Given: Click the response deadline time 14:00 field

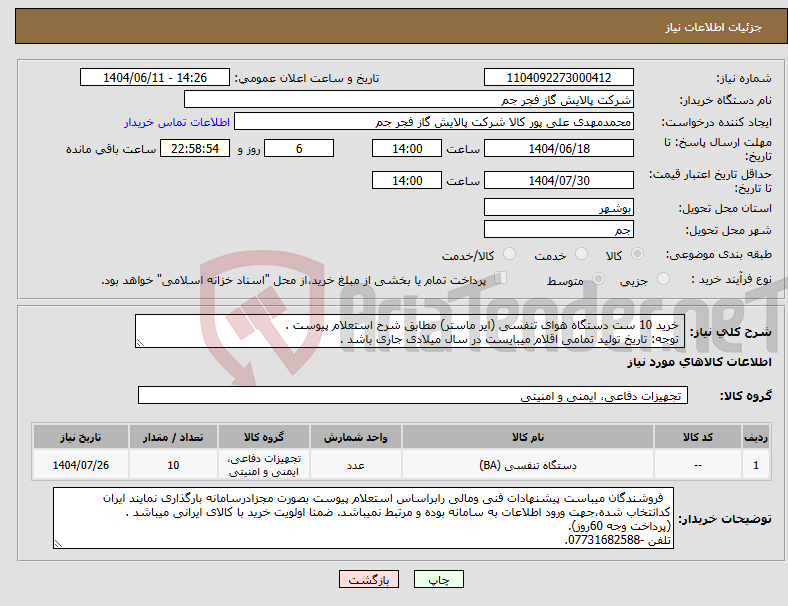Looking at the screenshot, I should tap(407, 149).
